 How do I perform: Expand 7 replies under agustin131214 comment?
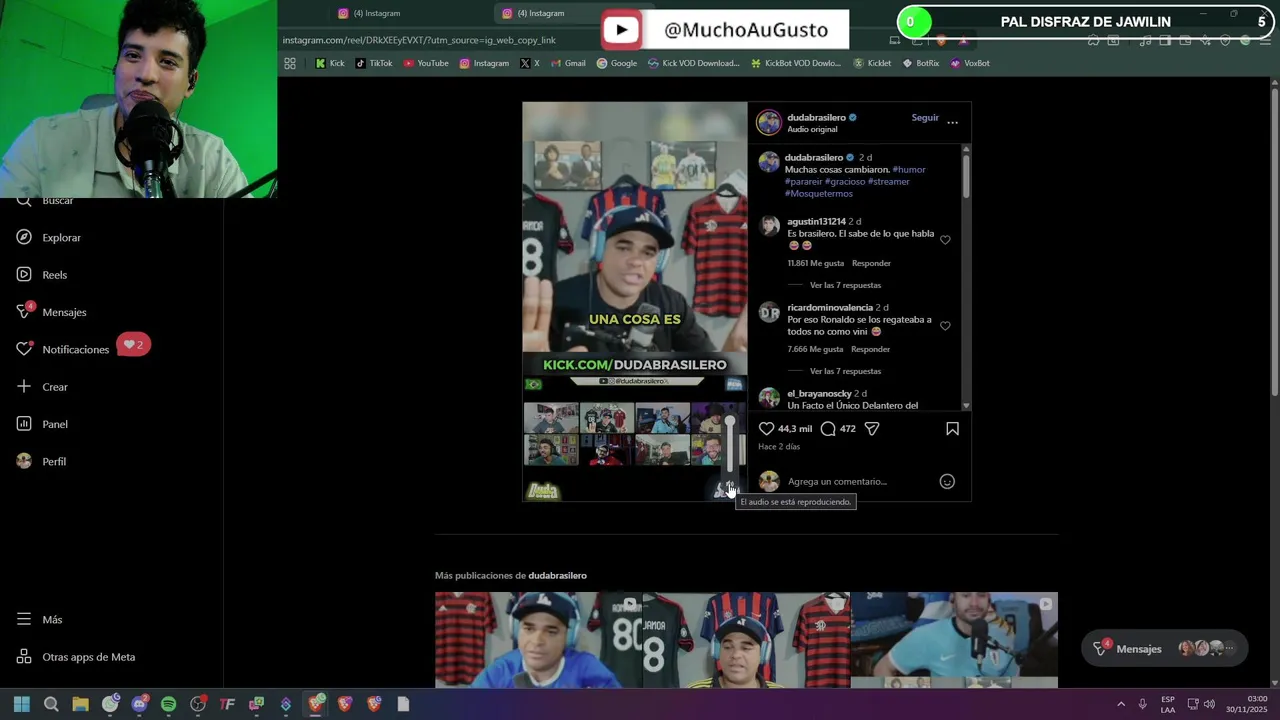coord(845,285)
